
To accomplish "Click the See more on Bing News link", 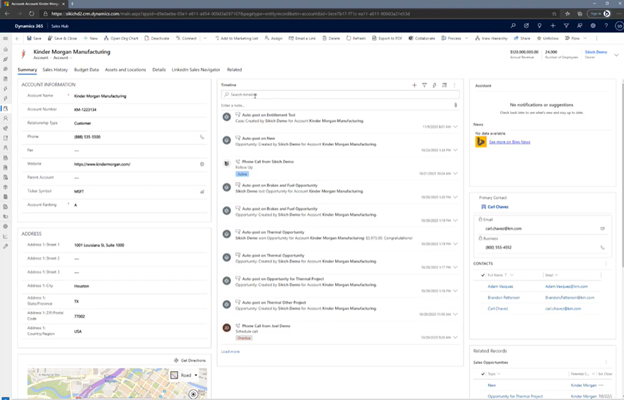I will tap(510, 143).
